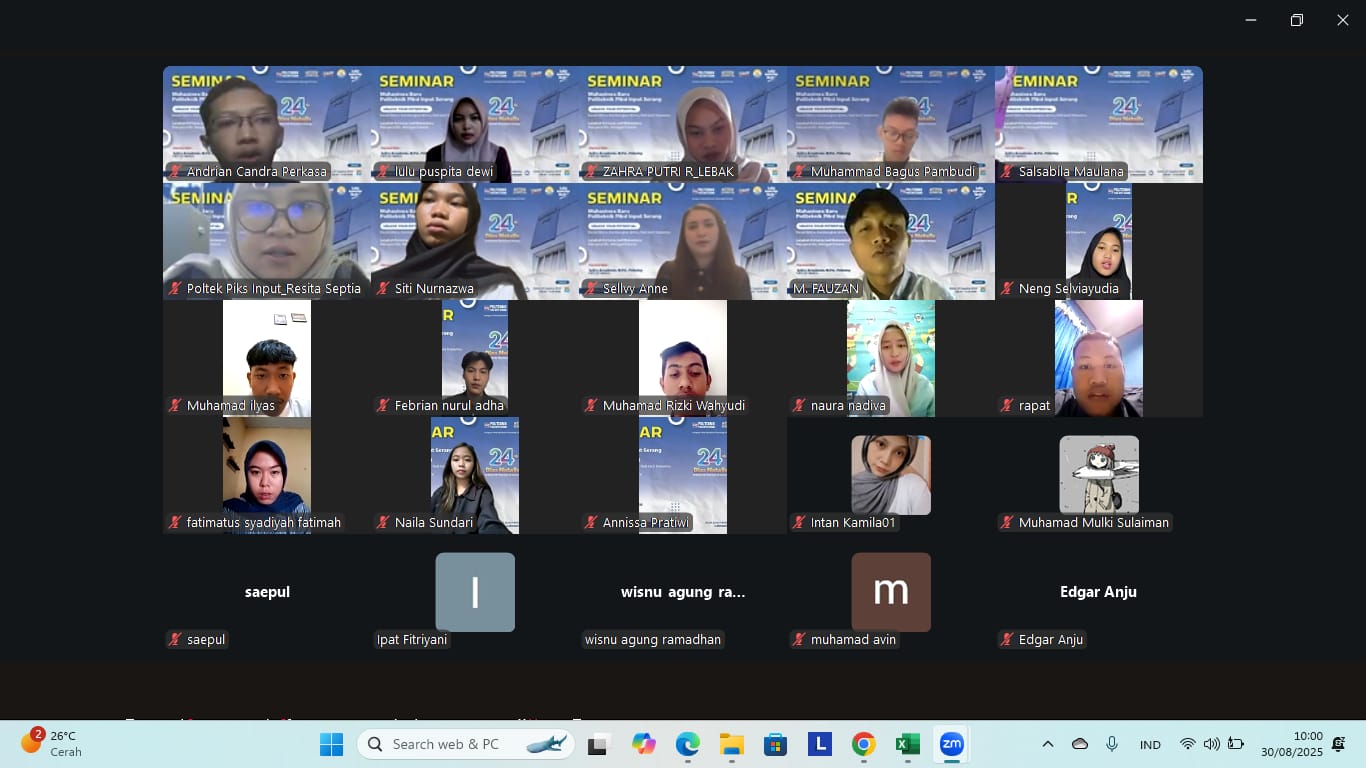Open Microsoft Store from the taskbar
The width and height of the screenshot is (1366, 768).
pos(775,744)
